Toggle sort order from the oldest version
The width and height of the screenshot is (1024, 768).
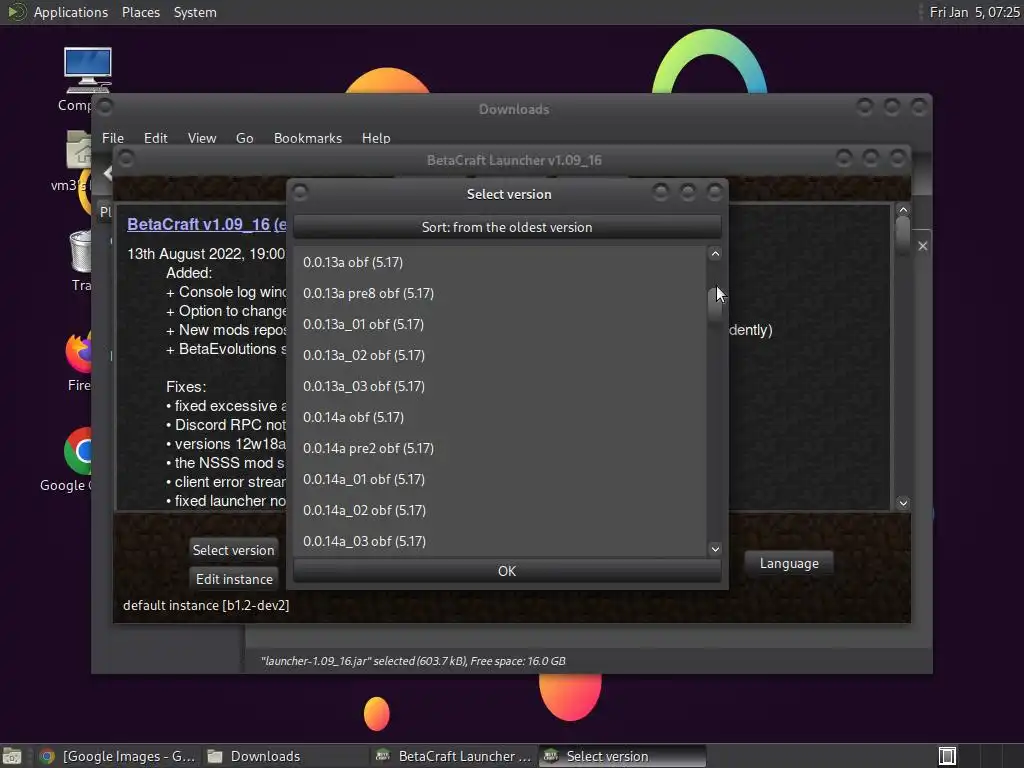click(507, 227)
